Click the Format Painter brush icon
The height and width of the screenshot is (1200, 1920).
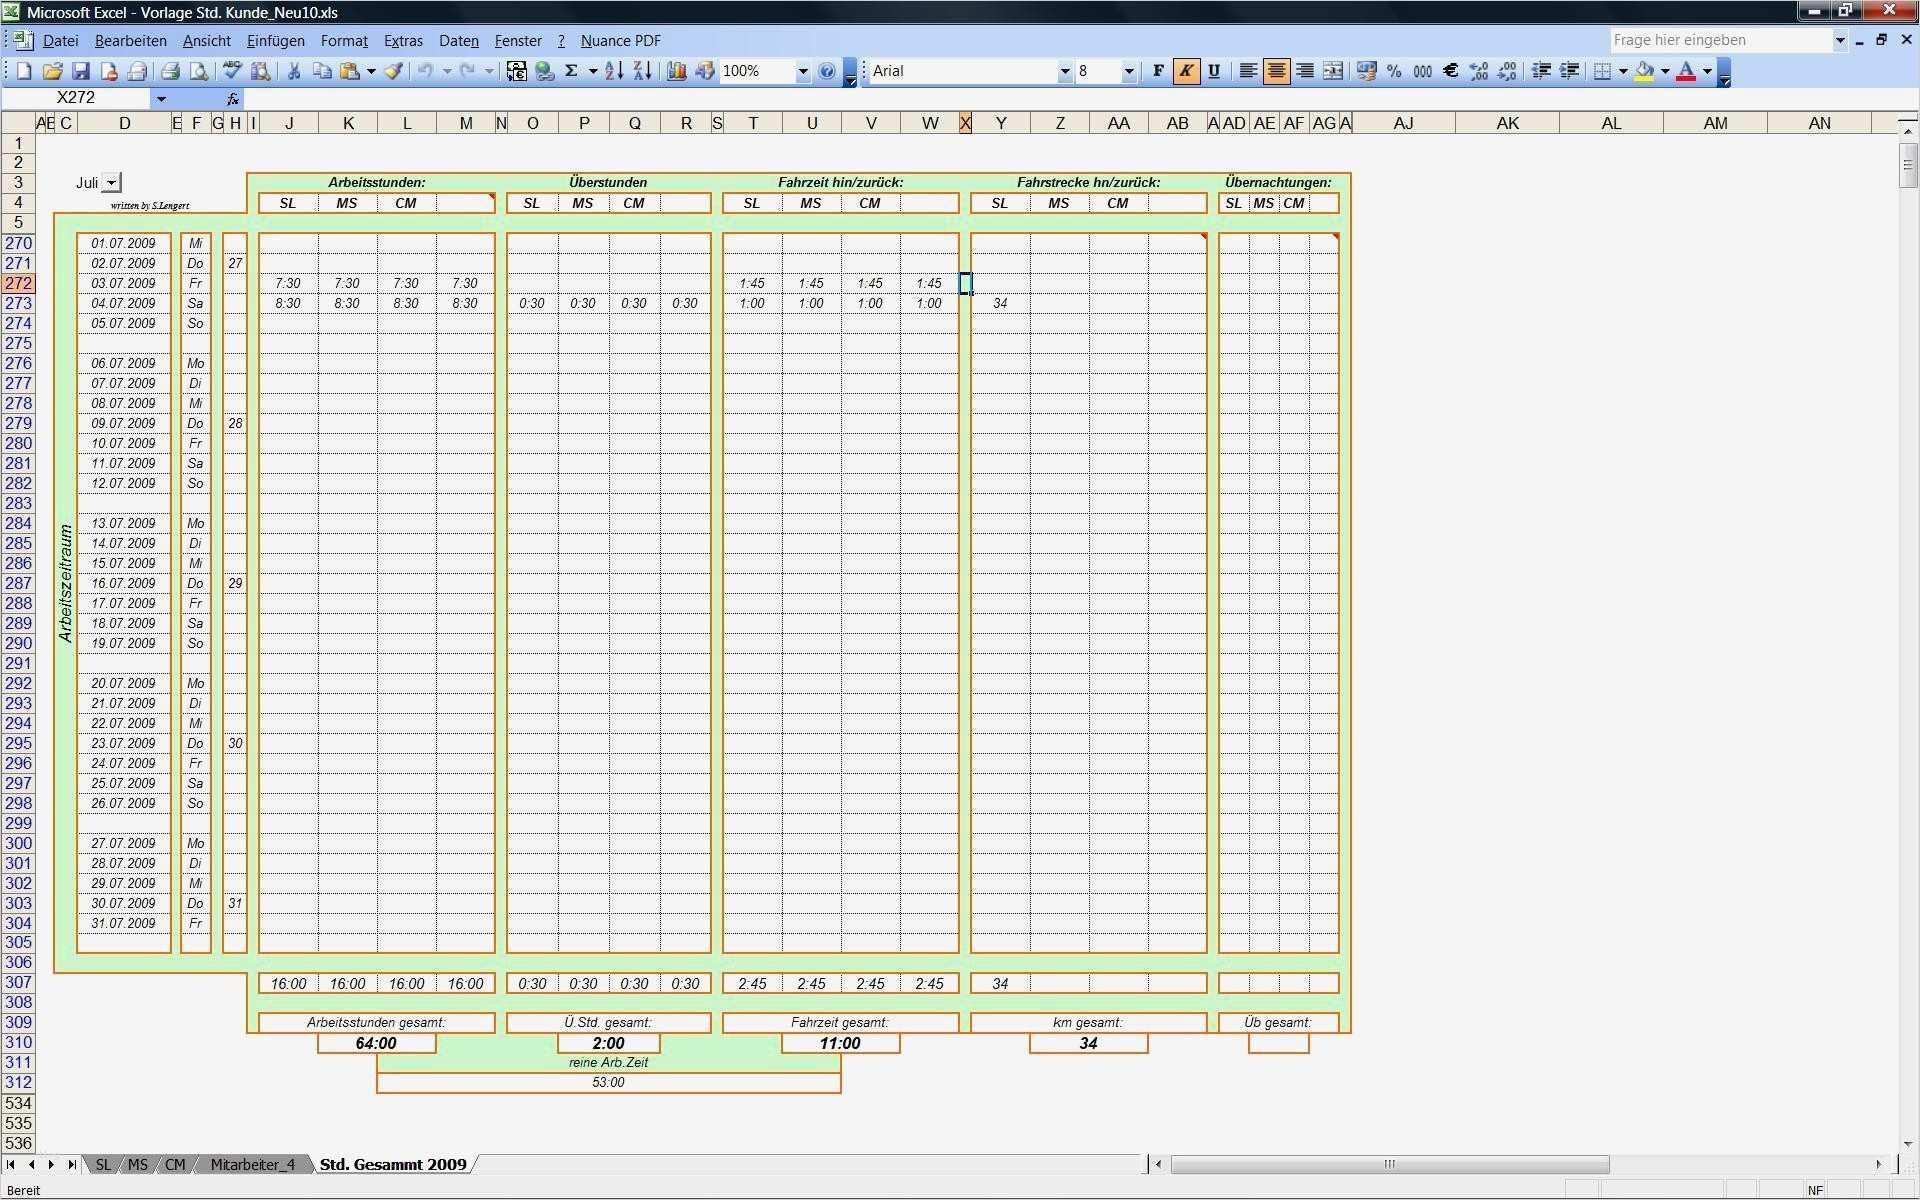point(394,71)
